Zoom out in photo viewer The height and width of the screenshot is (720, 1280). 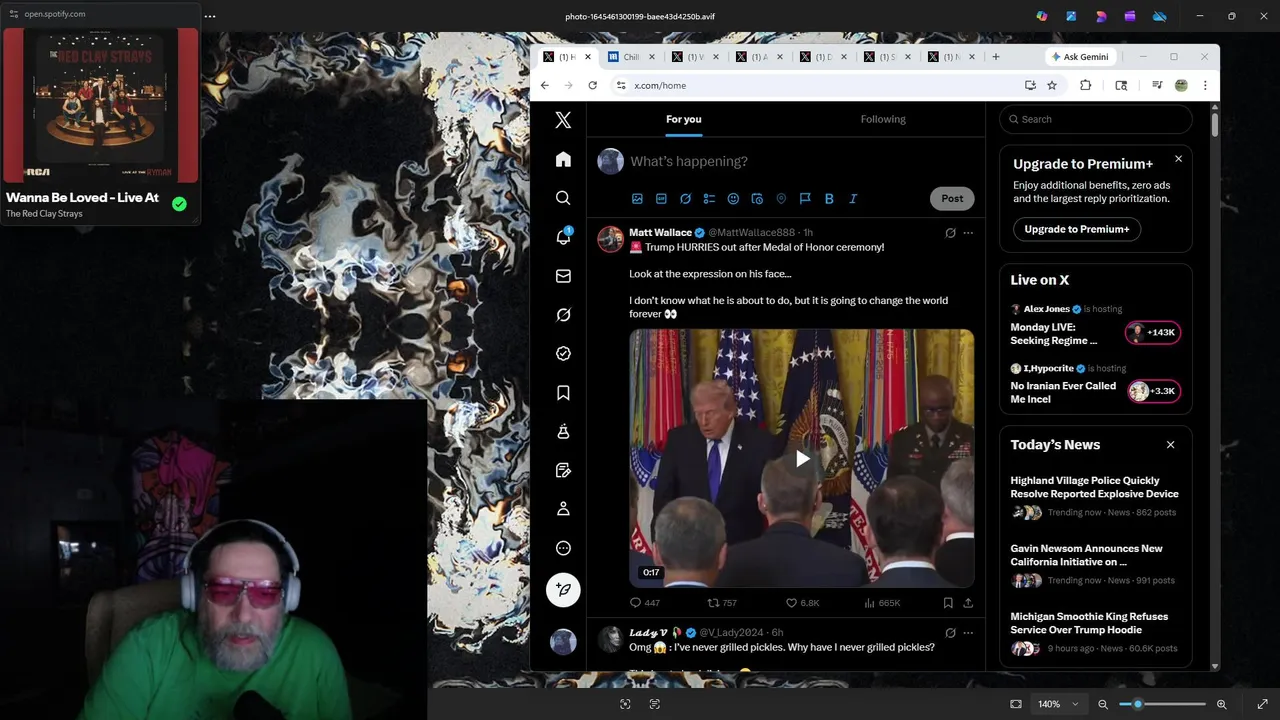point(1103,704)
